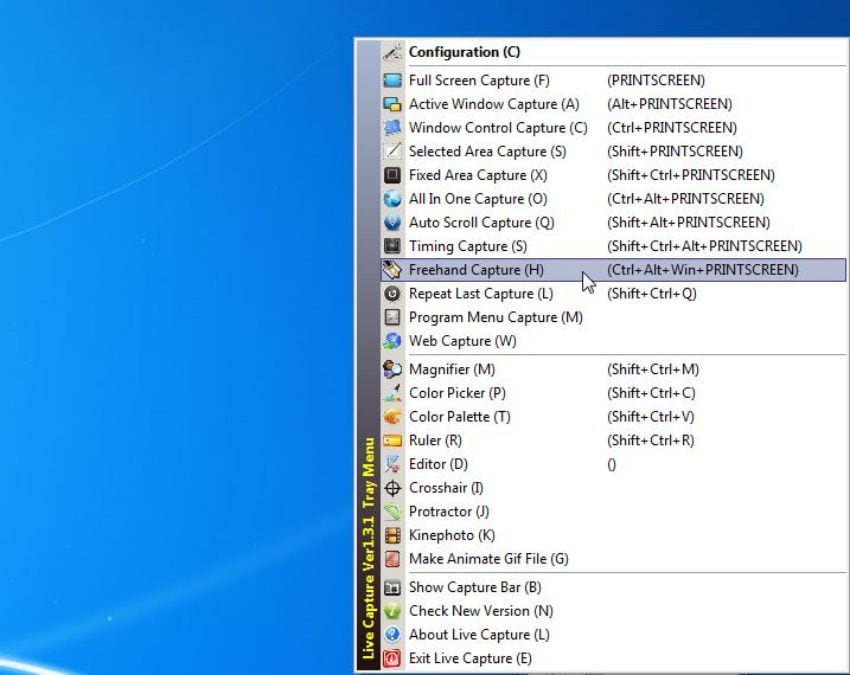Click the Magnifier icon
This screenshot has height=675, width=850.
(392, 370)
